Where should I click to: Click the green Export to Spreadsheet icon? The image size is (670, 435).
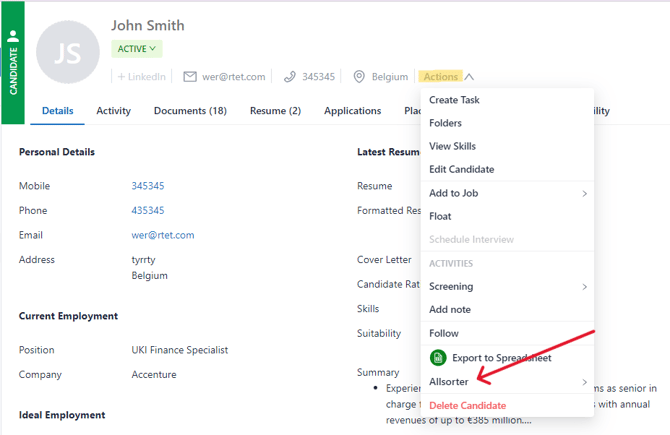click(x=438, y=358)
